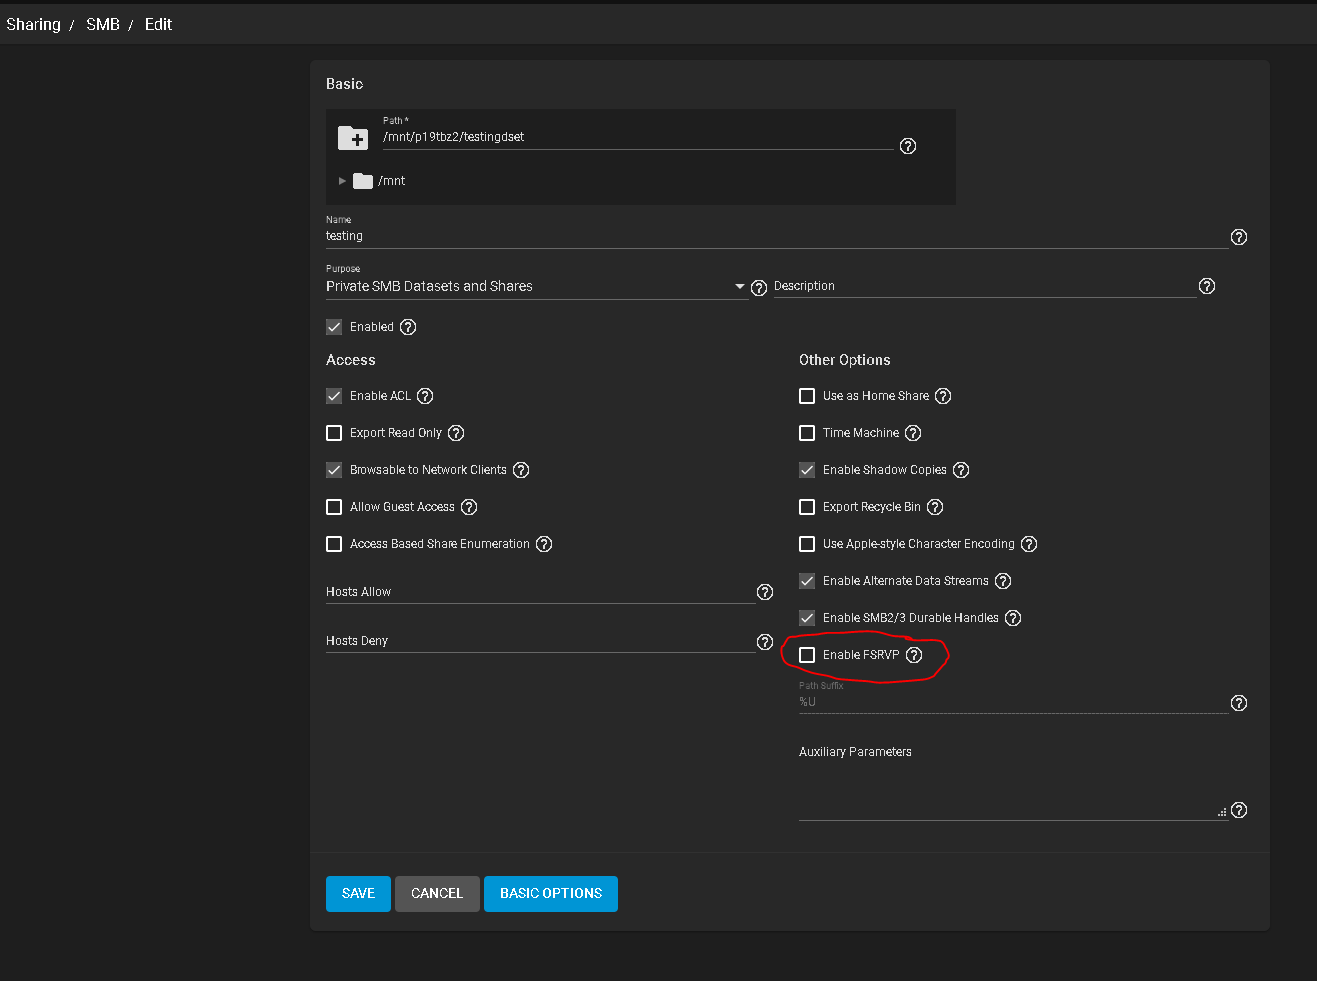Open help icon for Apple-style Character Encoding
Screen dimensions: 1317x981
(1029, 544)
